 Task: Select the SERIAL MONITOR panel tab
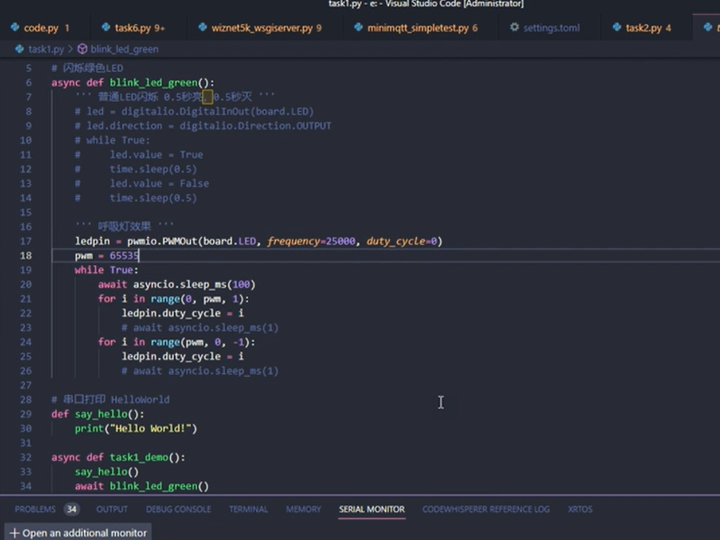point(371,509)
